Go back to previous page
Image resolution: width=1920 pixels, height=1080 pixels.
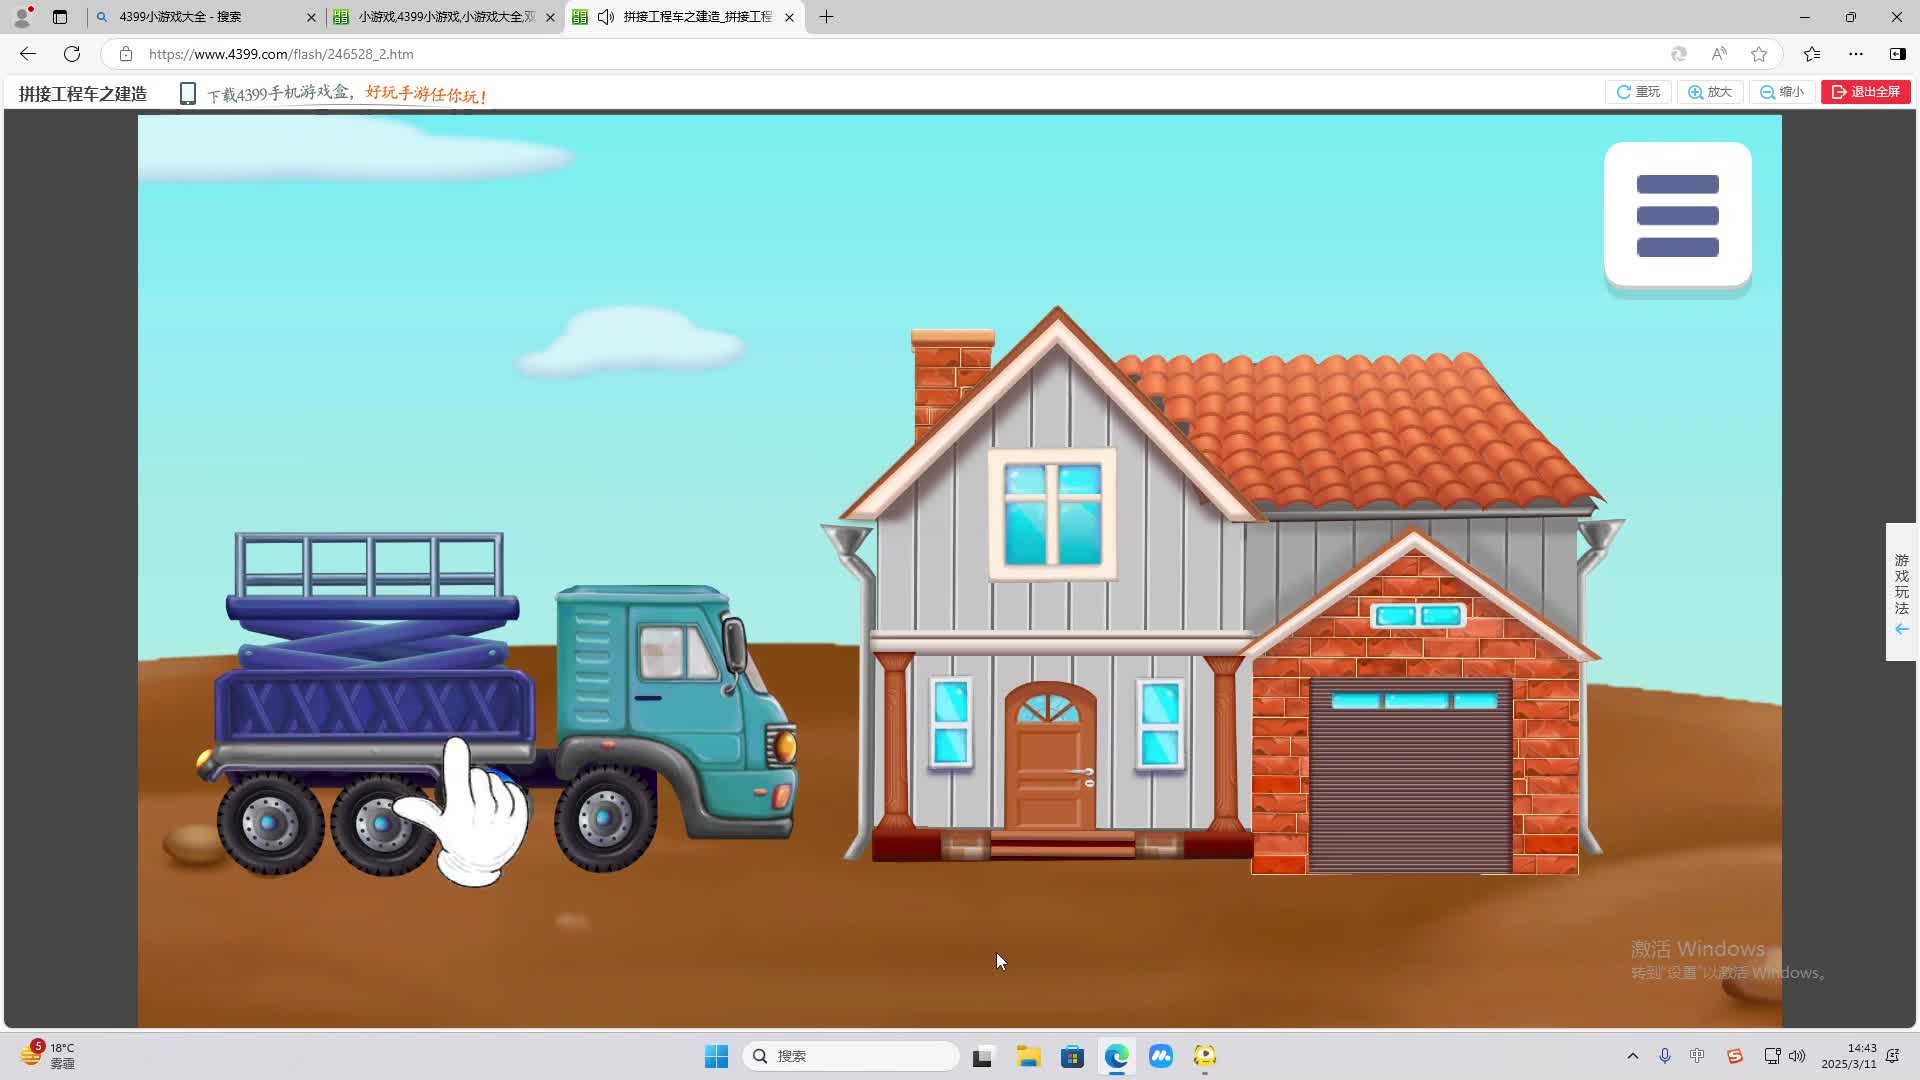[x=28, y=54]
